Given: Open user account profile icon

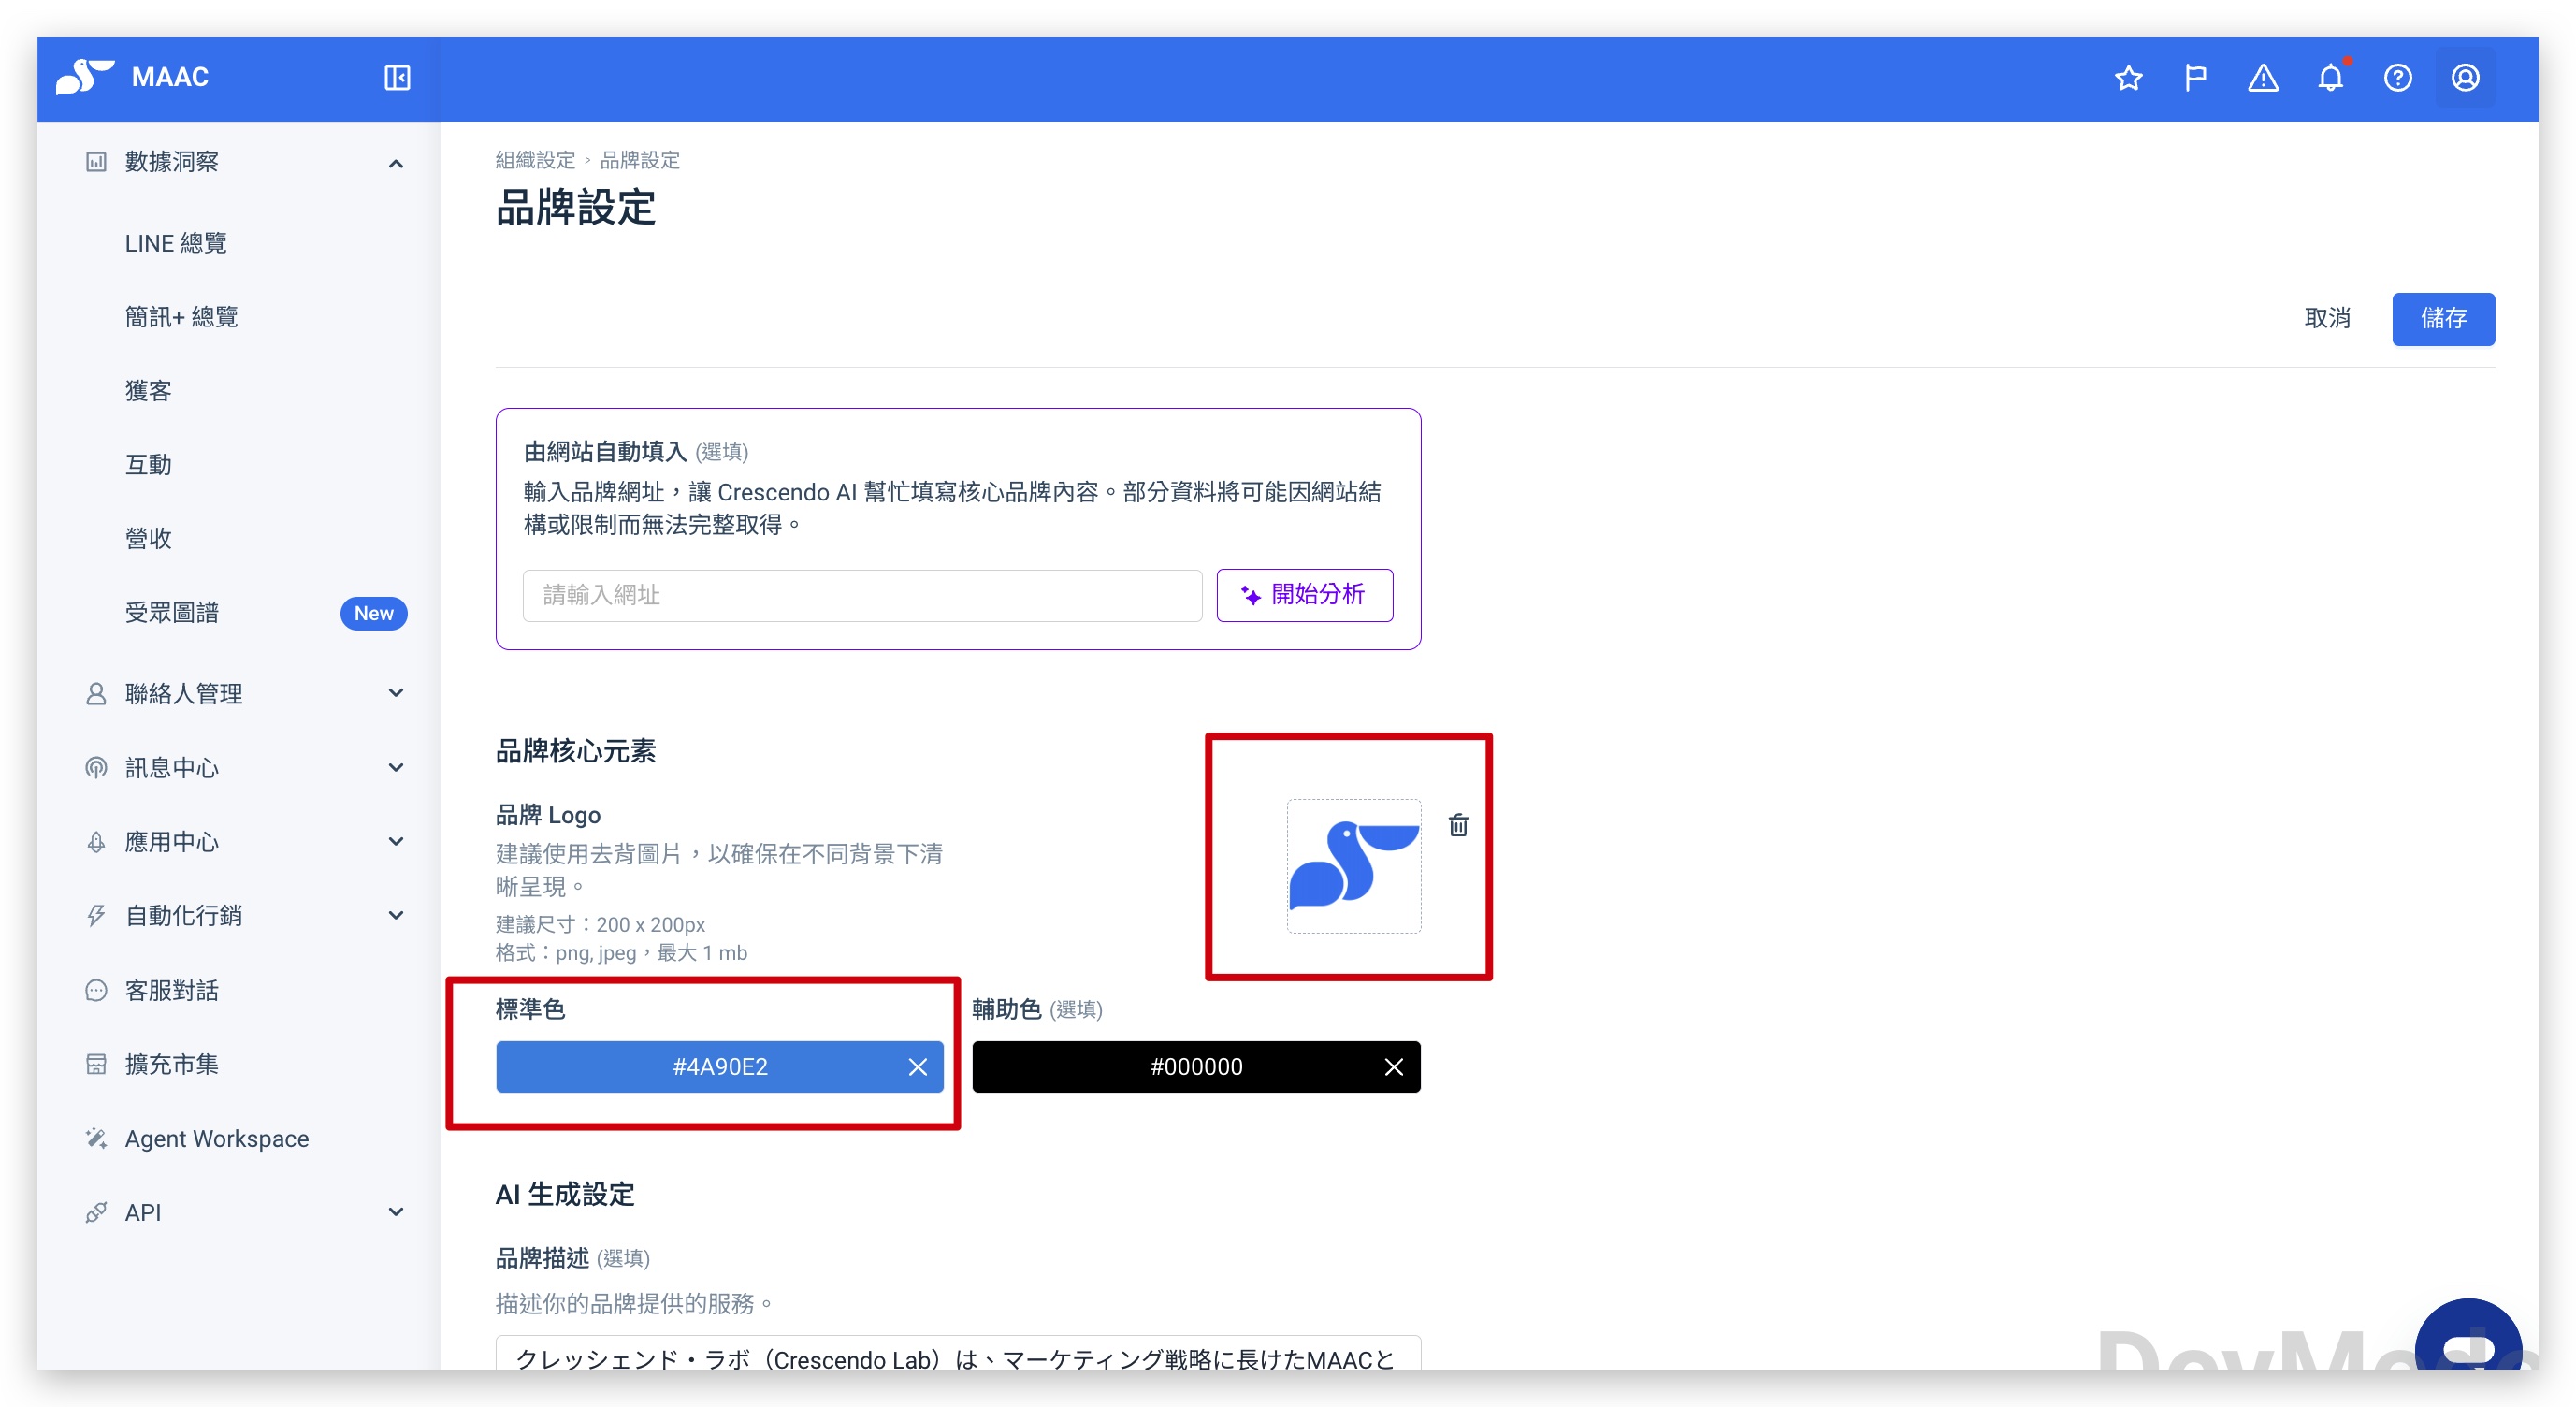Looking at the screenshot, I should (2465, 78).
